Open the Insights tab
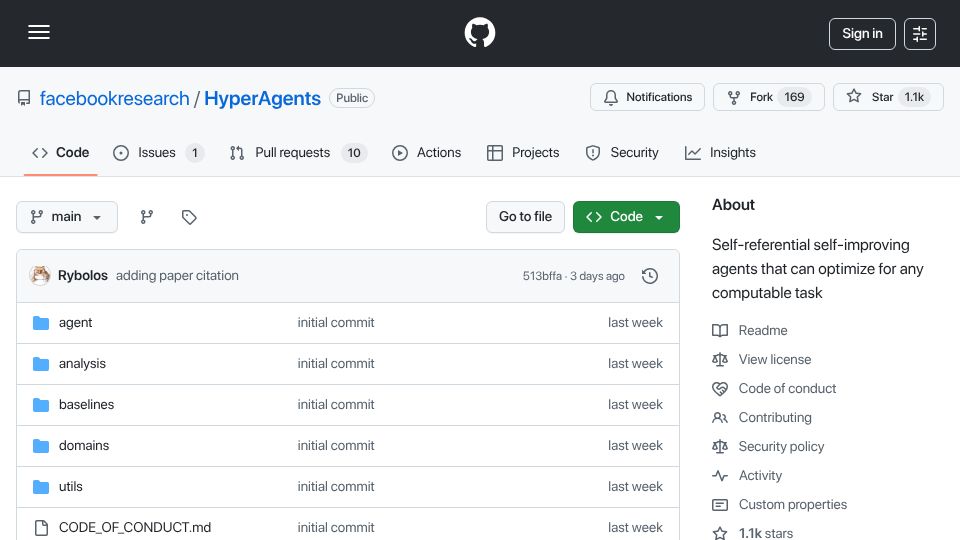The width and height of the screenshot is (960, 540). click(x=720, y=152)
